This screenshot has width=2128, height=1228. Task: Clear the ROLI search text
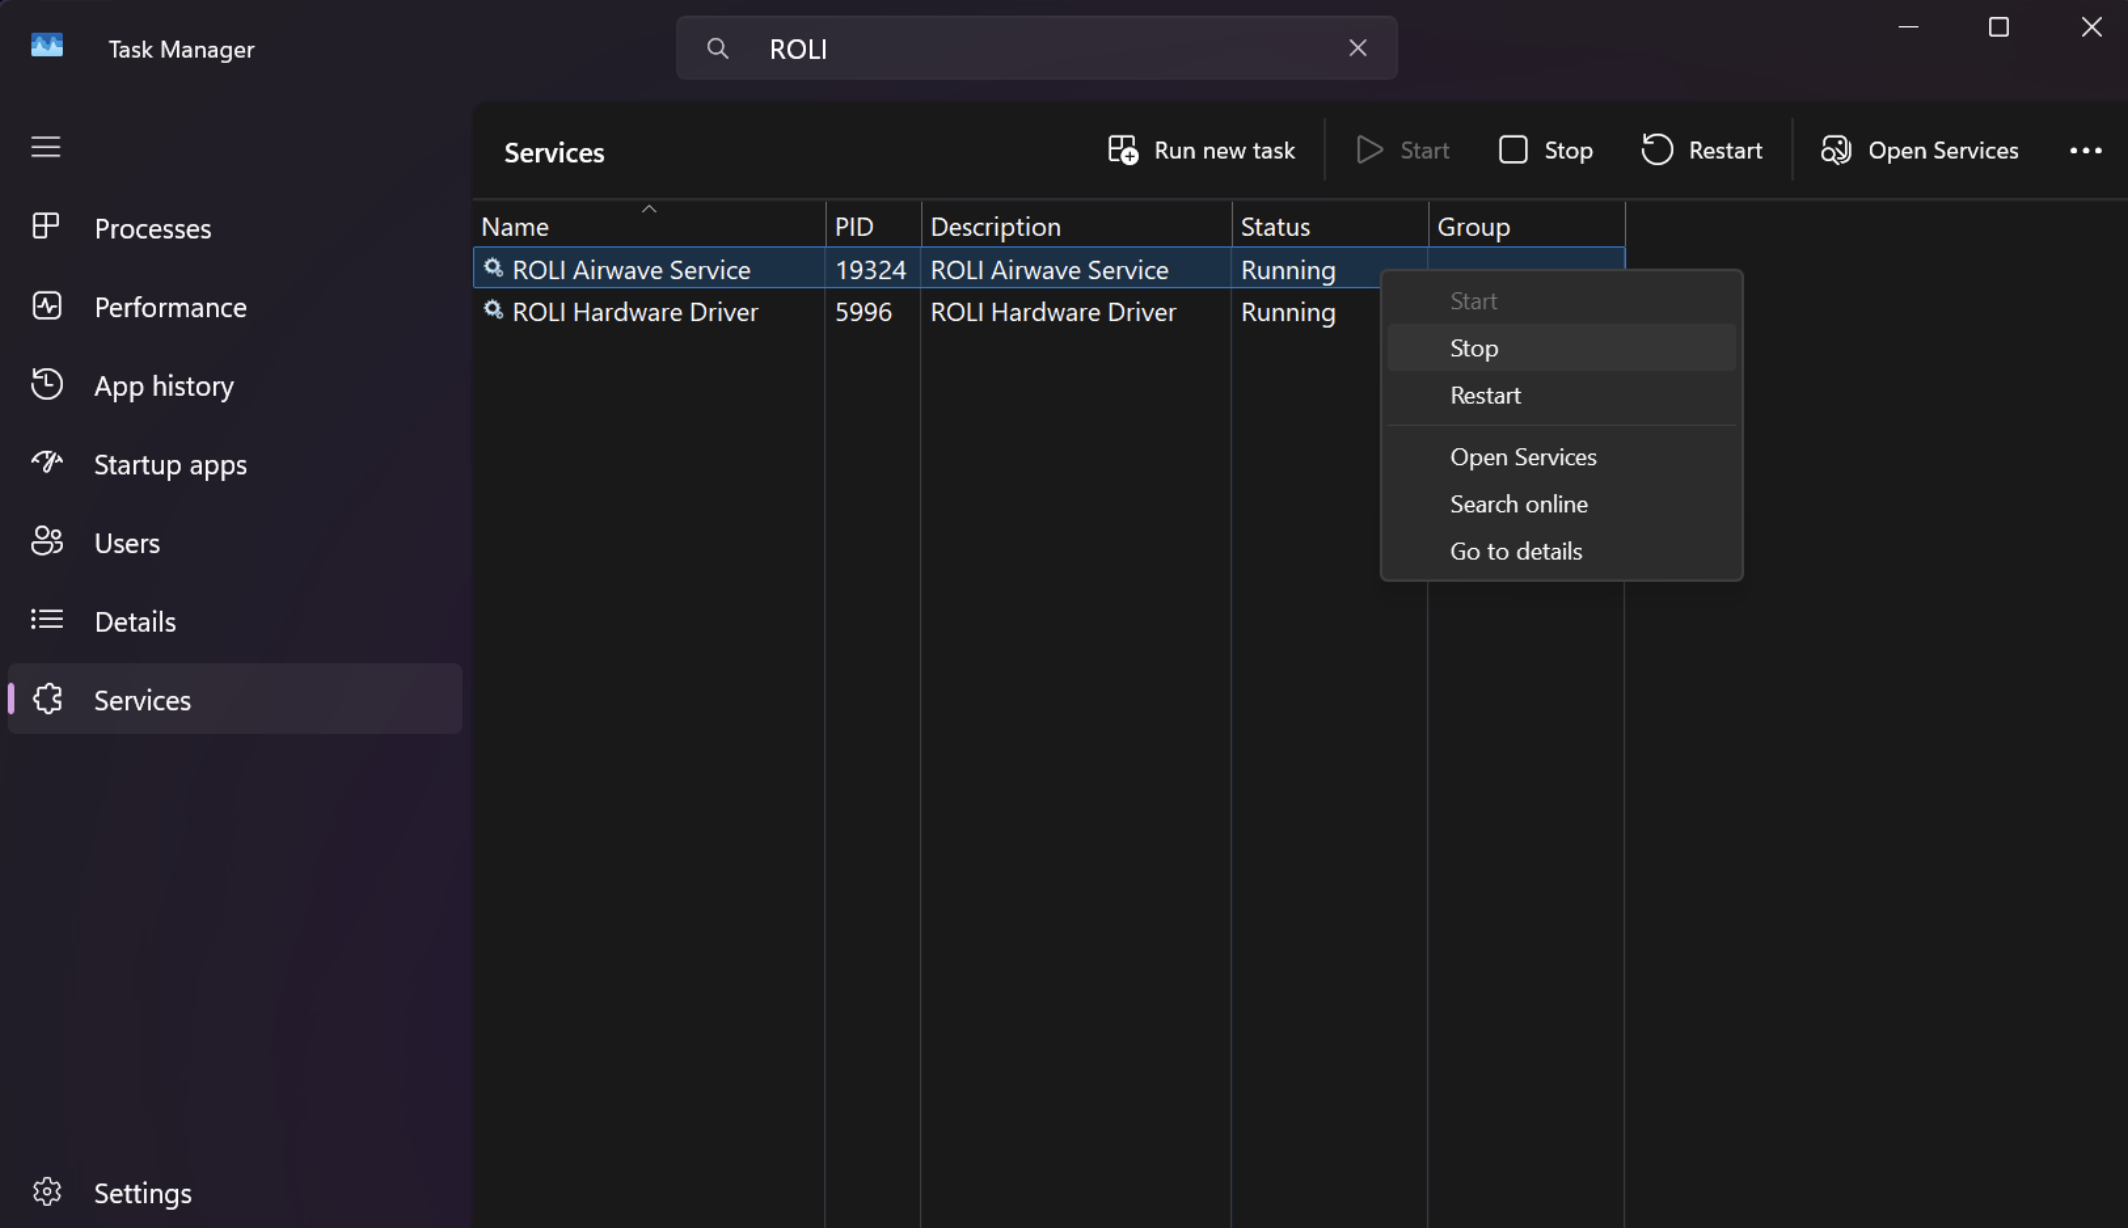(1357, 48)
